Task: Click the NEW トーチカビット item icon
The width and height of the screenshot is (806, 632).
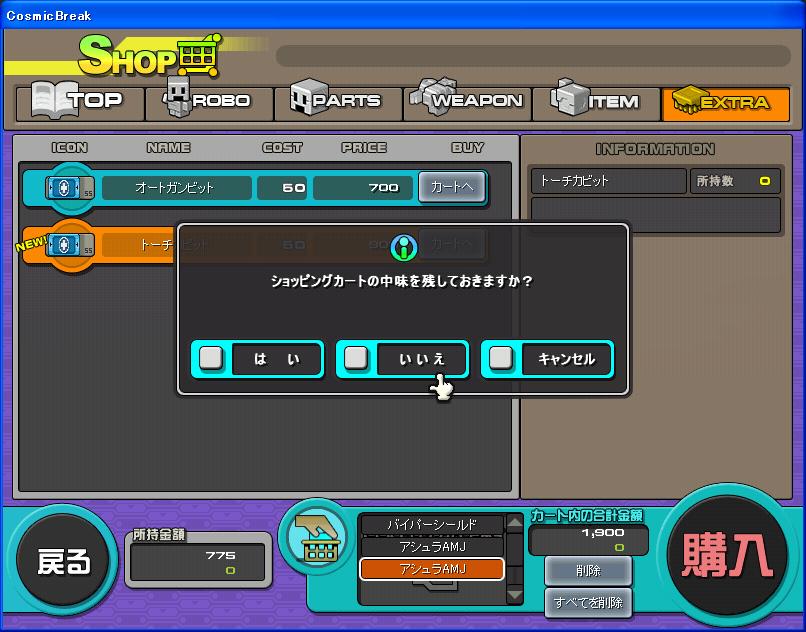Action: (69, 245)
